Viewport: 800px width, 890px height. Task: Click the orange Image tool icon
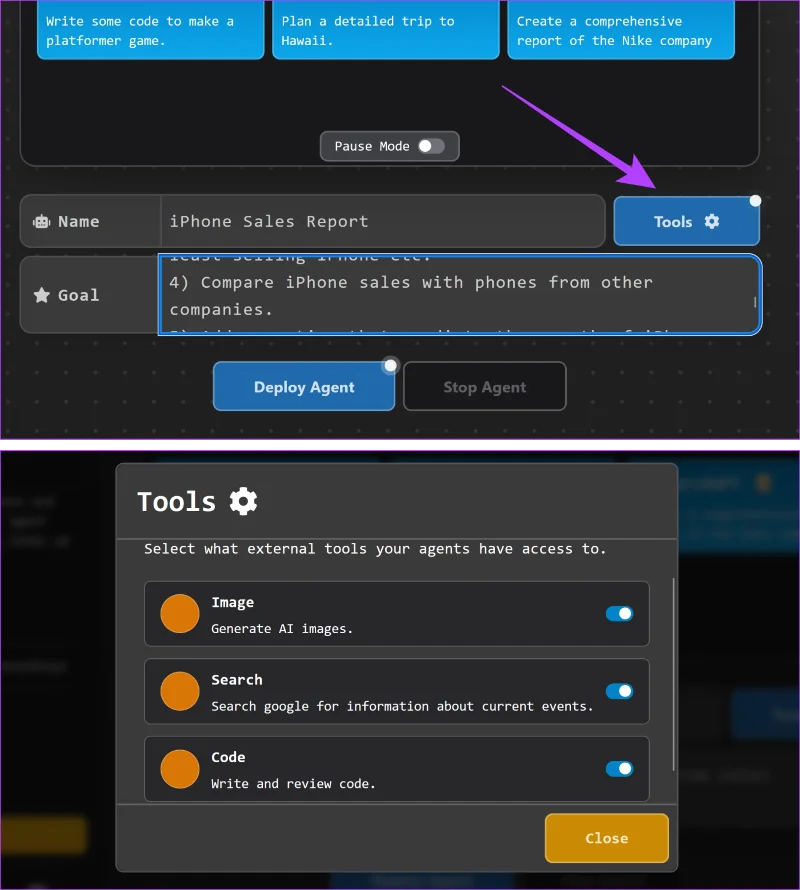pyautogui.click(x=179, y=614)
